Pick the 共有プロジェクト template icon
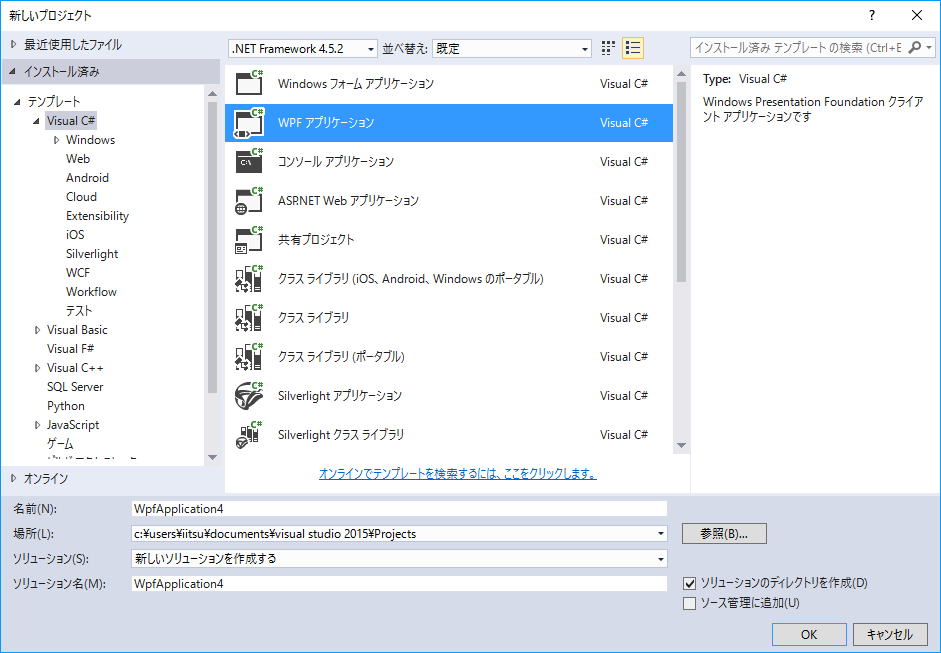This screenshot has height=653, width=941. coord(249,239)
